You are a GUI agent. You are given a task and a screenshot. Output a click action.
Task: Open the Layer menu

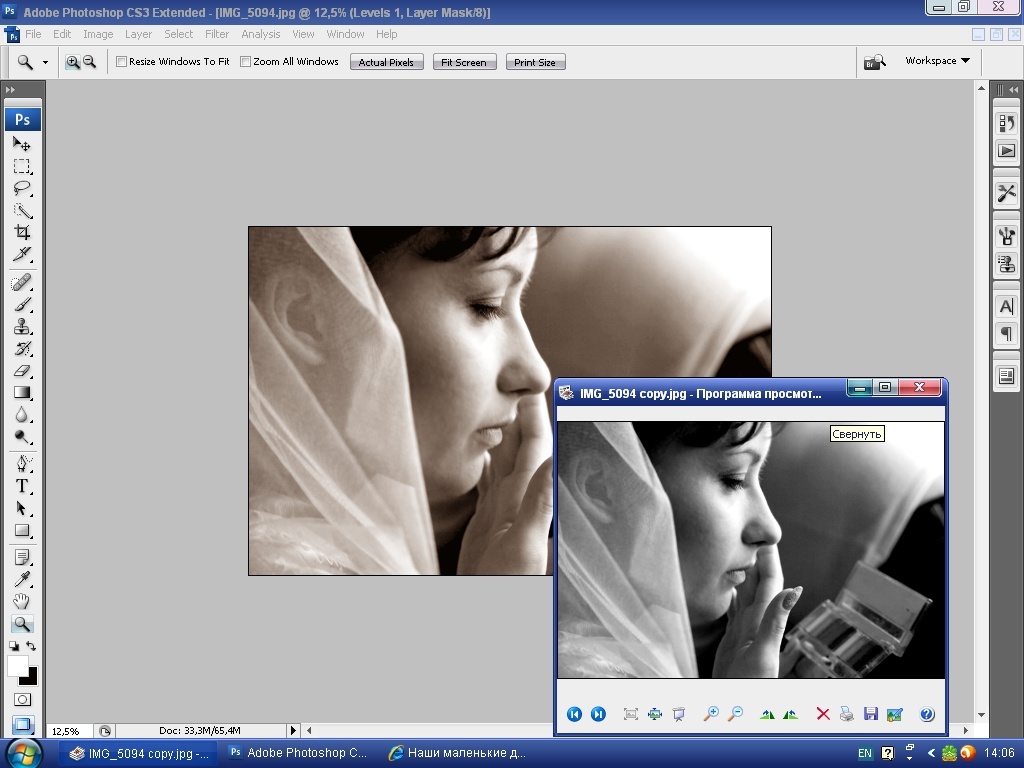coord(138,34)
